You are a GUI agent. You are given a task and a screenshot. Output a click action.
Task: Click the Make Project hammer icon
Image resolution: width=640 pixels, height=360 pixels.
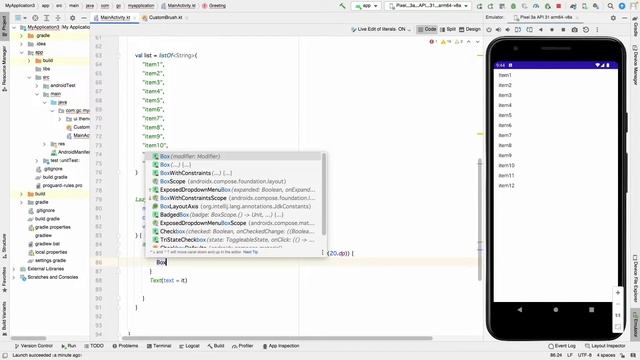pyautogui.click(x=342, y=6)
